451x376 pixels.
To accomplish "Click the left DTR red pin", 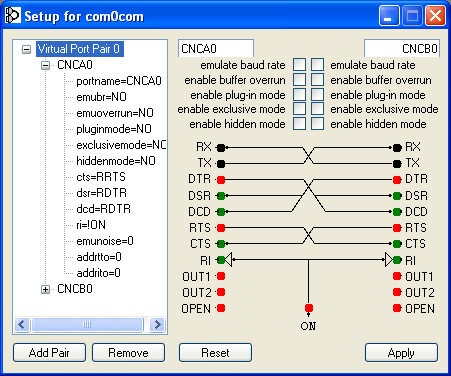I will [x=221, y=180].
